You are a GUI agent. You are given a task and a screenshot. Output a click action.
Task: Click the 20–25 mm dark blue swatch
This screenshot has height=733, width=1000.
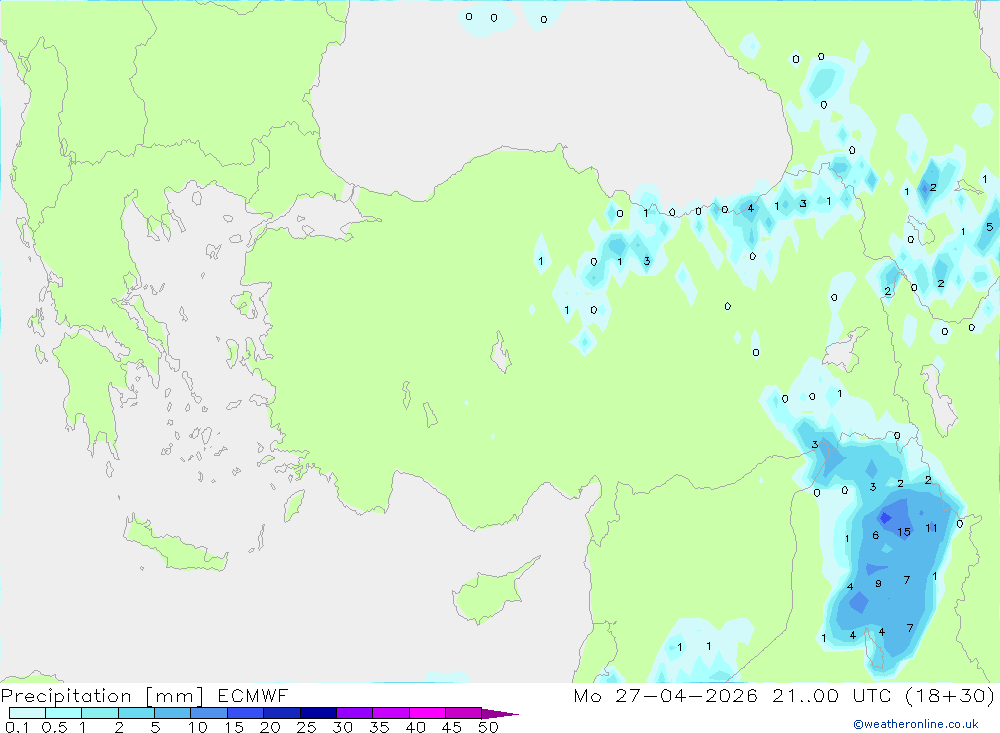pyautogui.click(x=282, y=713)
